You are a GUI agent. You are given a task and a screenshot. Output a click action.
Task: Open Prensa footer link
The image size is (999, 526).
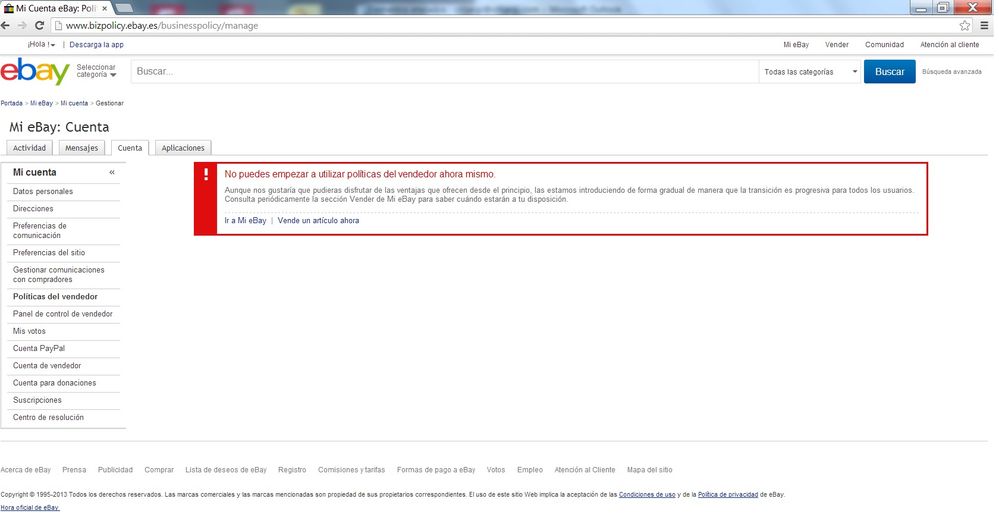(x=74, y=470)
